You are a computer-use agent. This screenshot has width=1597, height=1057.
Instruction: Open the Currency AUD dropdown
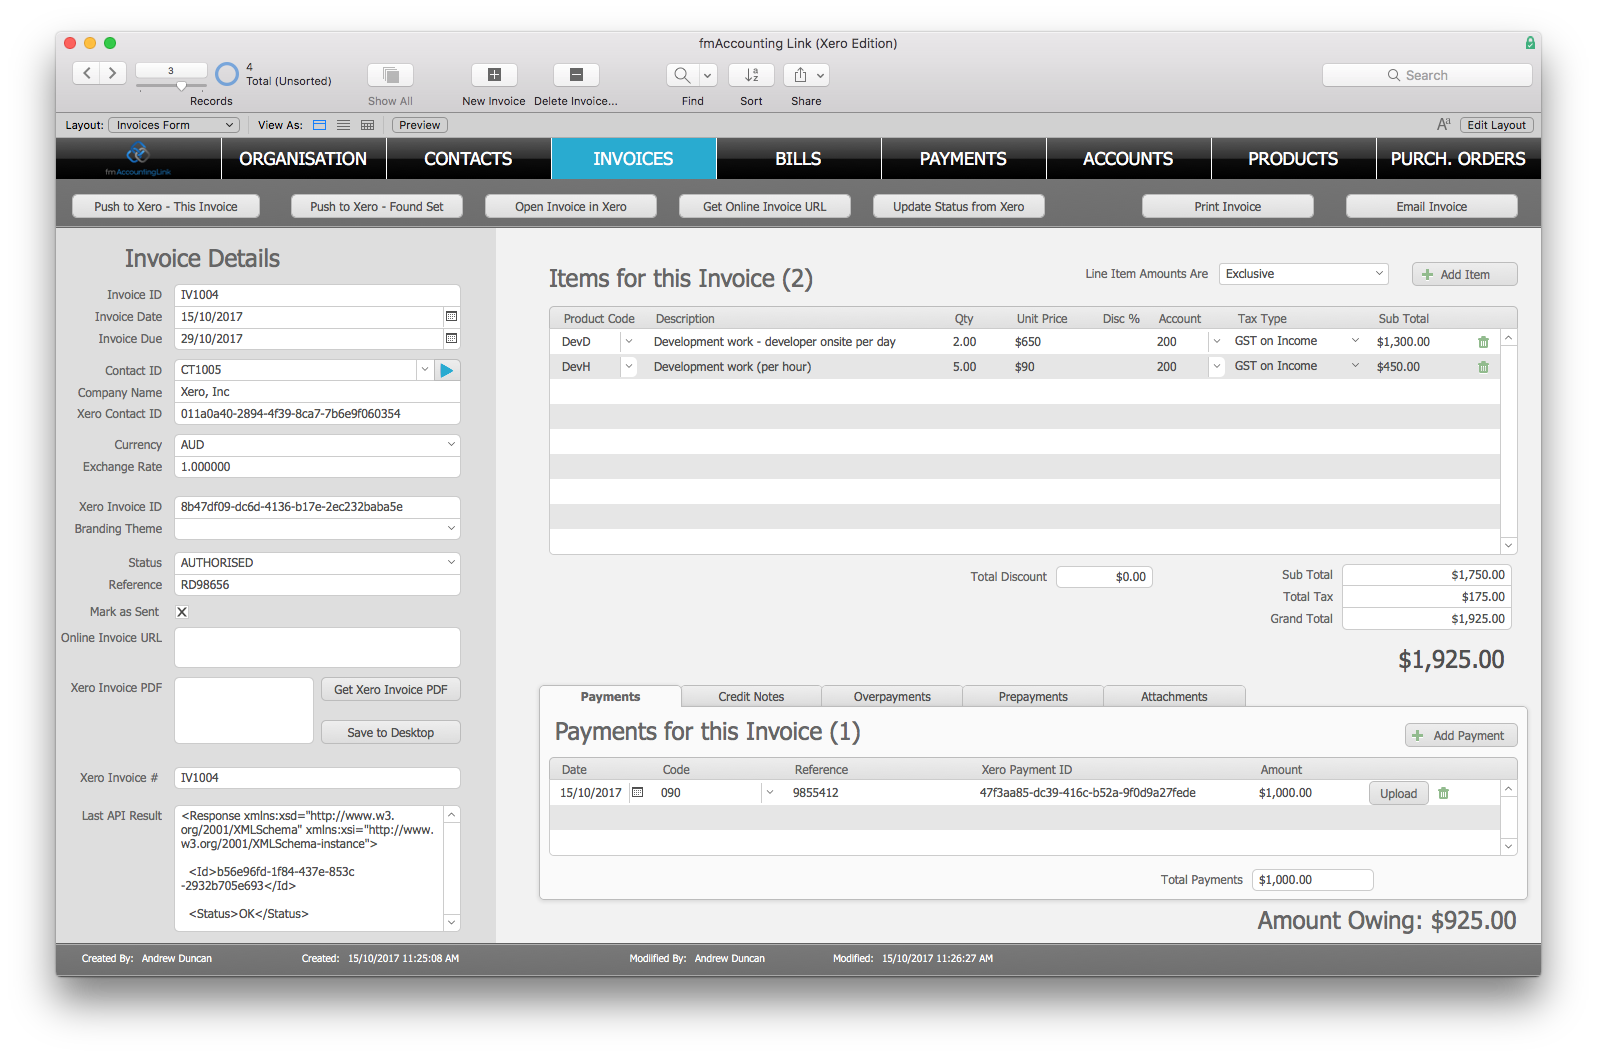point(317,445)
